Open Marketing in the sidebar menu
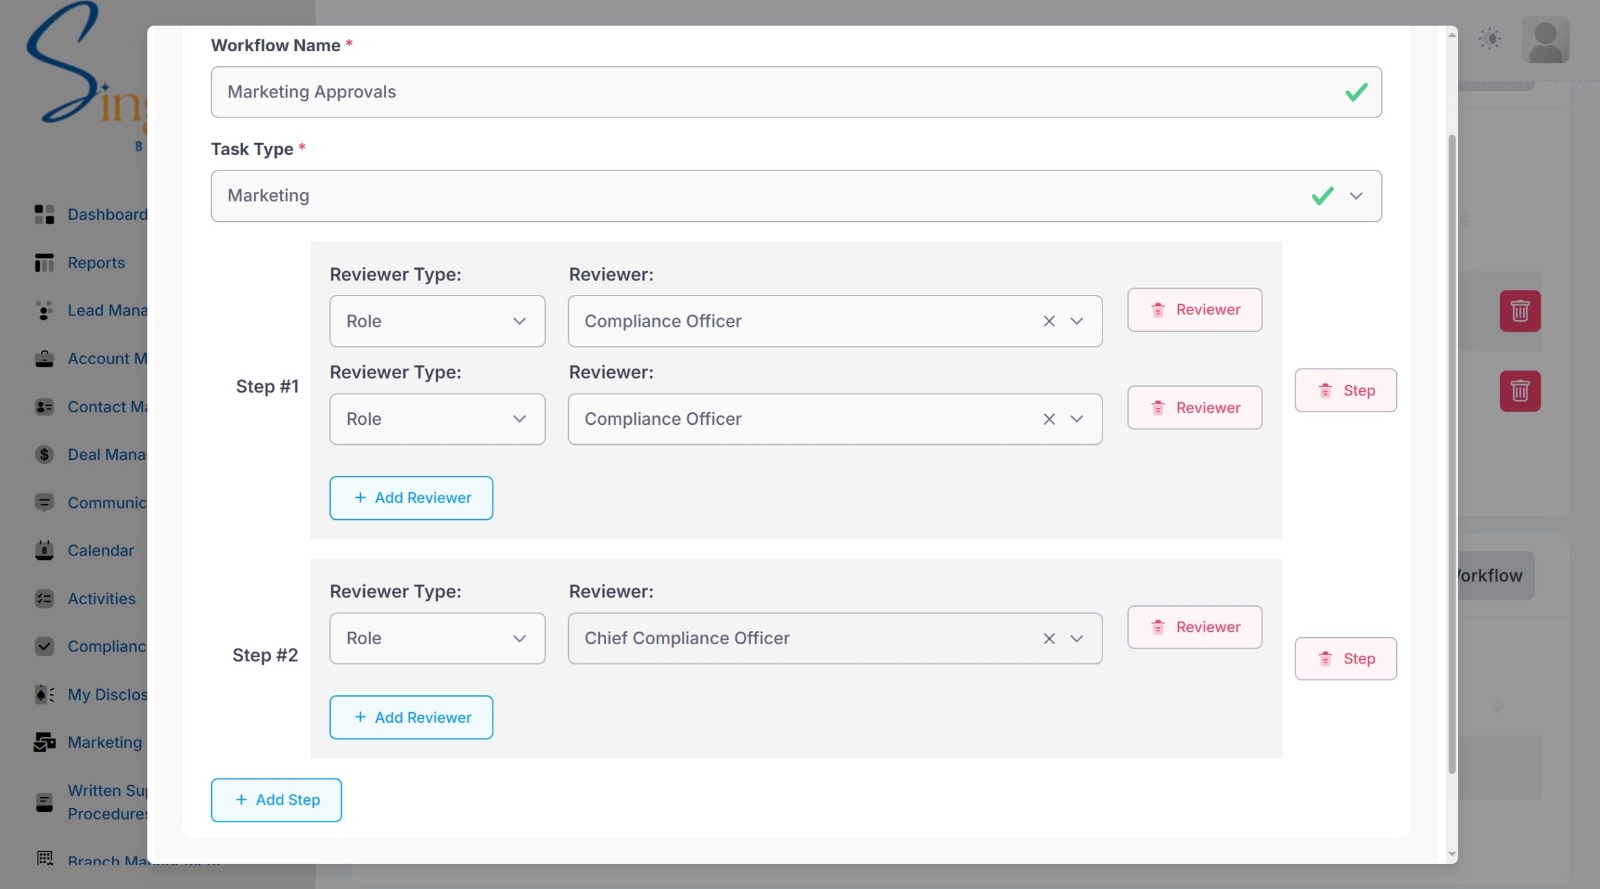 [x=104, y=743]
